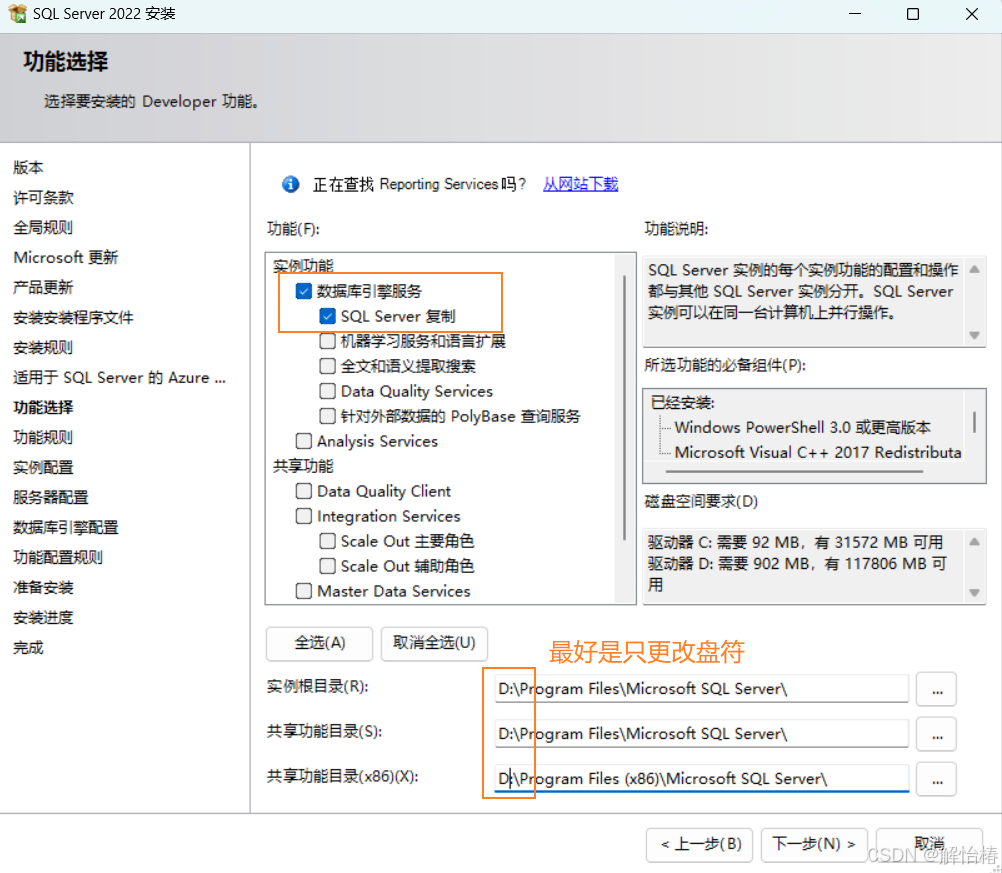Click the 取消 button
The width and height of the screenshot is (1002, 873).
[929, 844]
